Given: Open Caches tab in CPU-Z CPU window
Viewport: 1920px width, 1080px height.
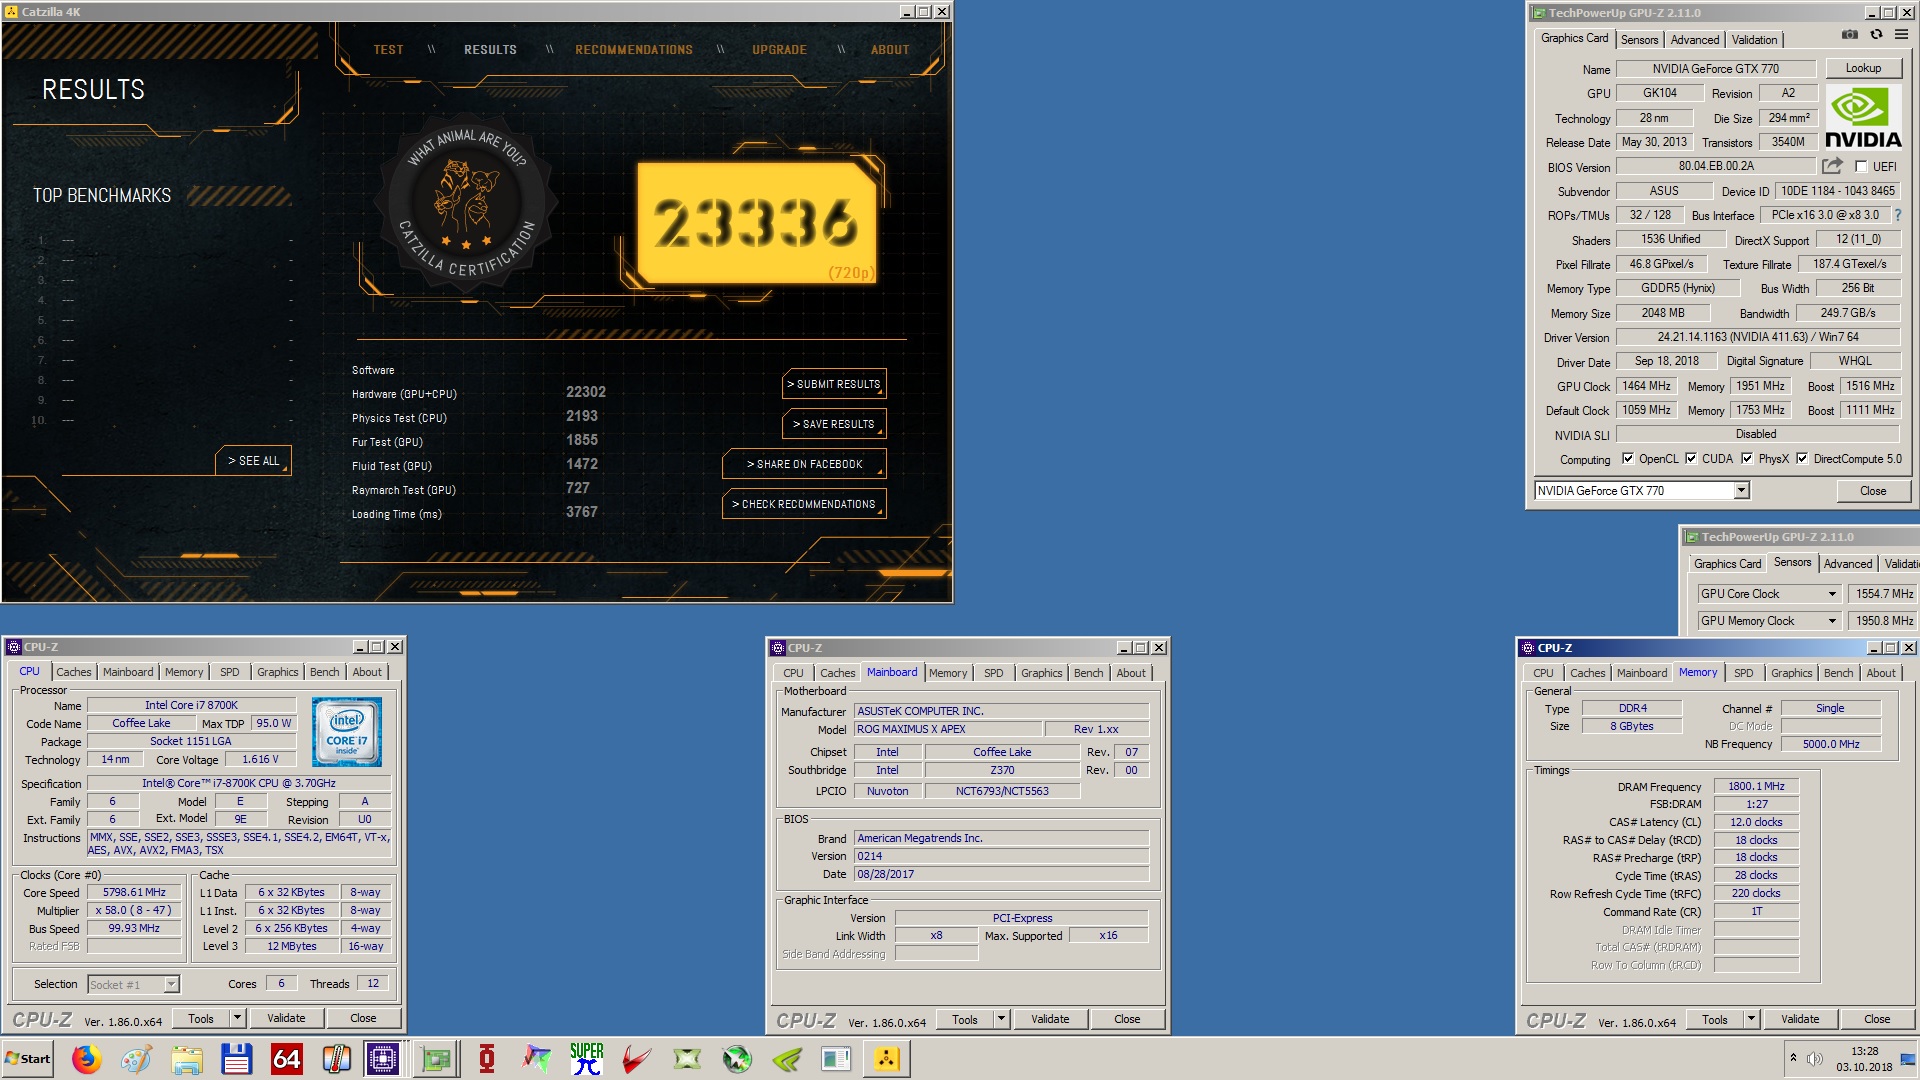Looking at the screenshot, I should [x=74, y=672].
